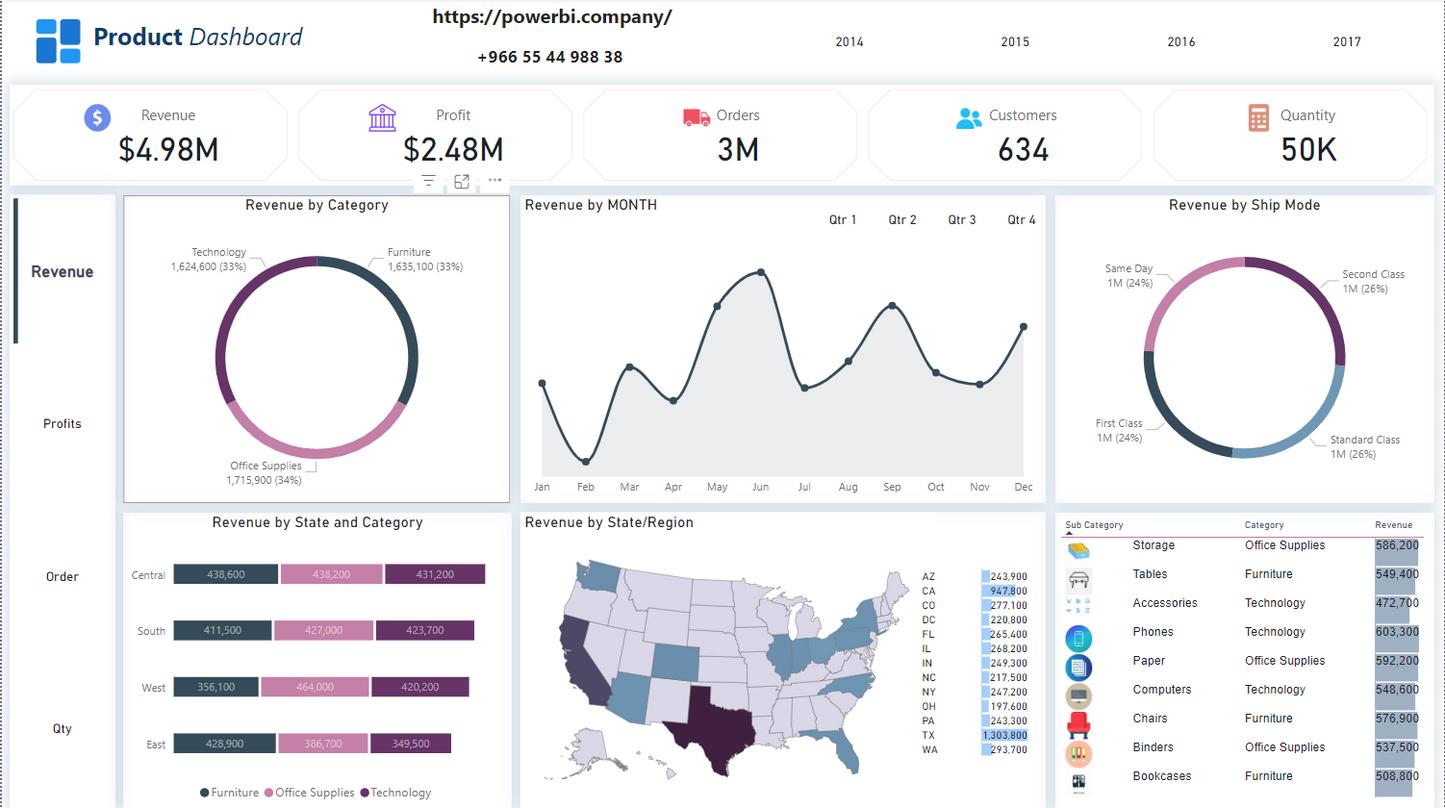This screenshot has width=1445, height=808.
Task: Click the Phones icon in sub category table
Action: (x=1079, y=637)
